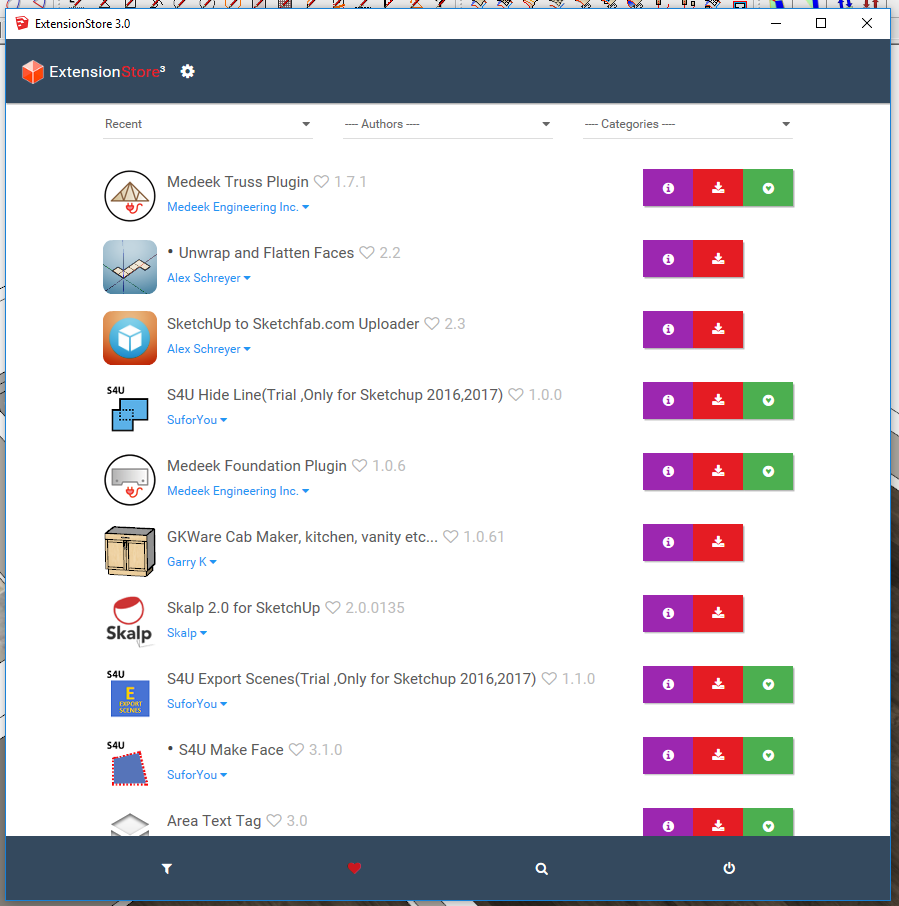Image resolution: width=899 pixels, height=906 pixels.
Task: Download S4U Hide Line
Action: [718, 400]
